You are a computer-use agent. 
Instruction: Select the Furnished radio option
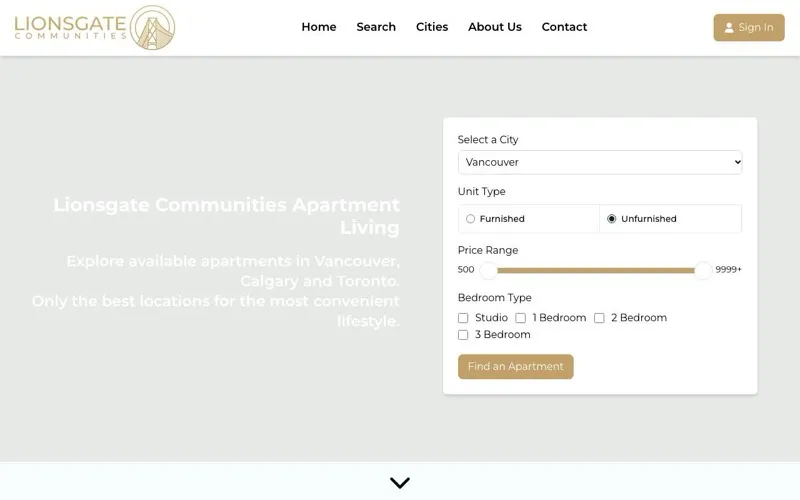pos(470,219)
